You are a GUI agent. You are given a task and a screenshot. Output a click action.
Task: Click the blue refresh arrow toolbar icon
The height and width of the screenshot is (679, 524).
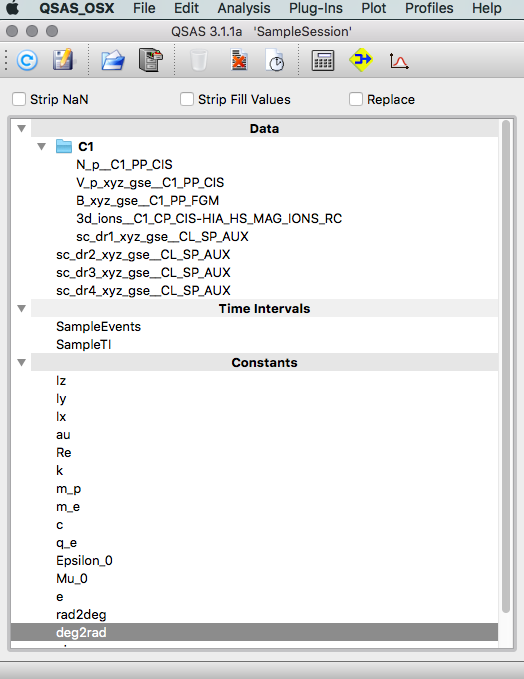tap(27, 60)
